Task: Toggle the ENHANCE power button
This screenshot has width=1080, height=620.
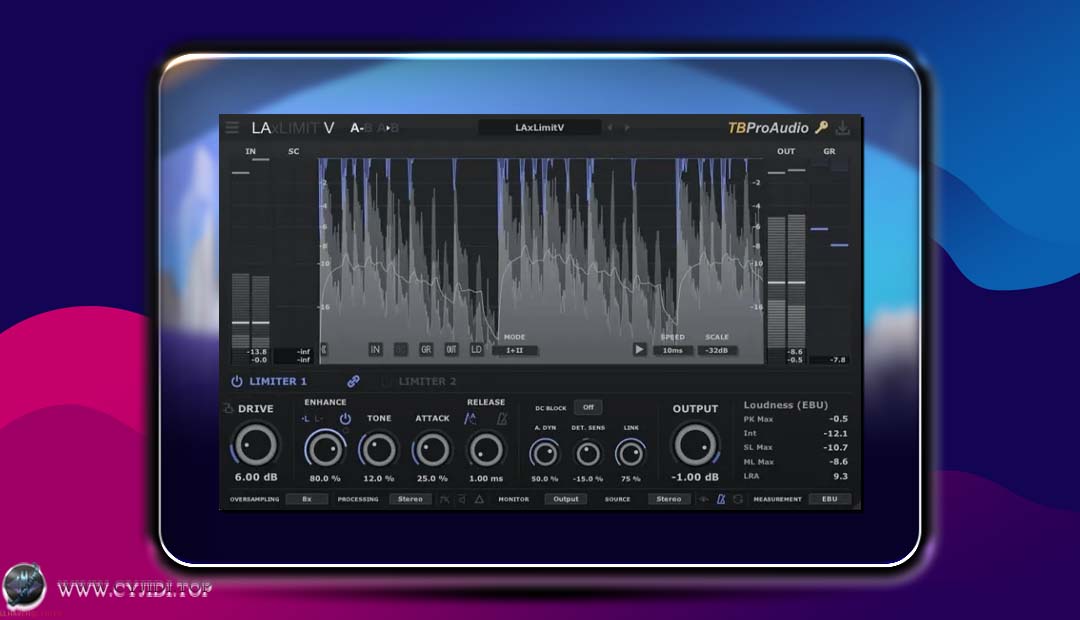Action: pos(345,418)
